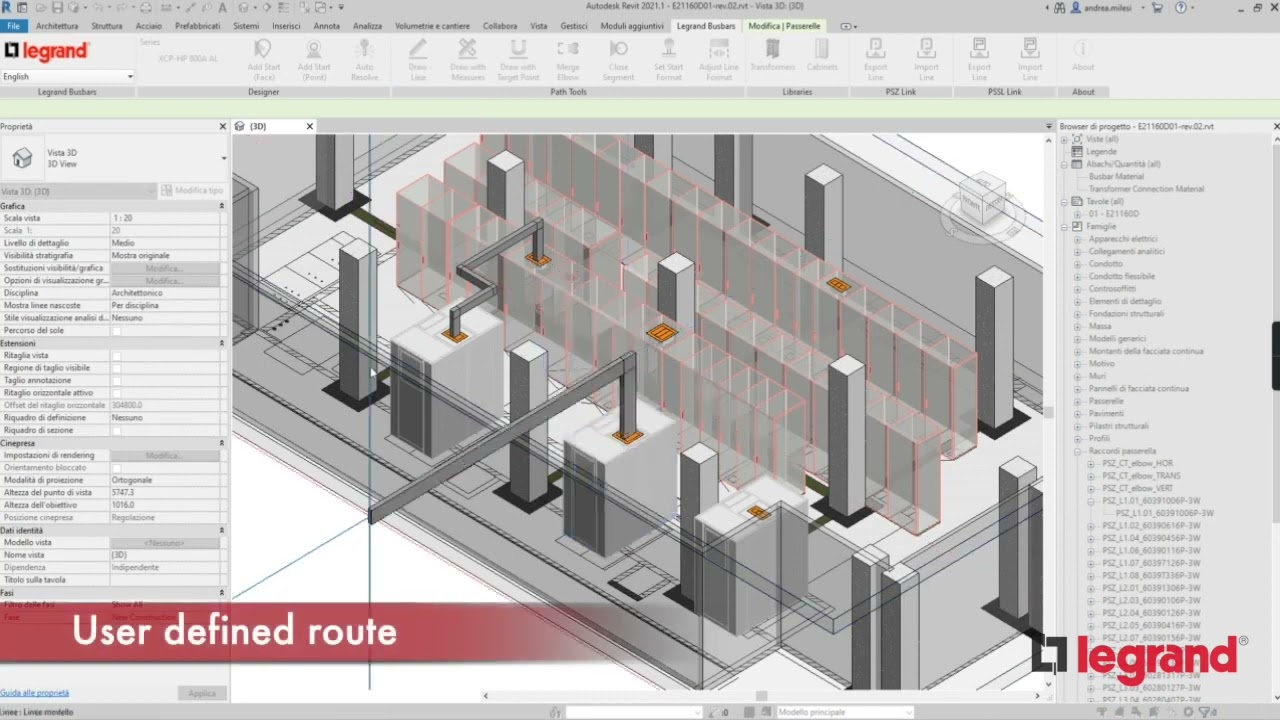
Task: Click Modifica for Impostazioni di rendering
Action: tap(165, 455)
